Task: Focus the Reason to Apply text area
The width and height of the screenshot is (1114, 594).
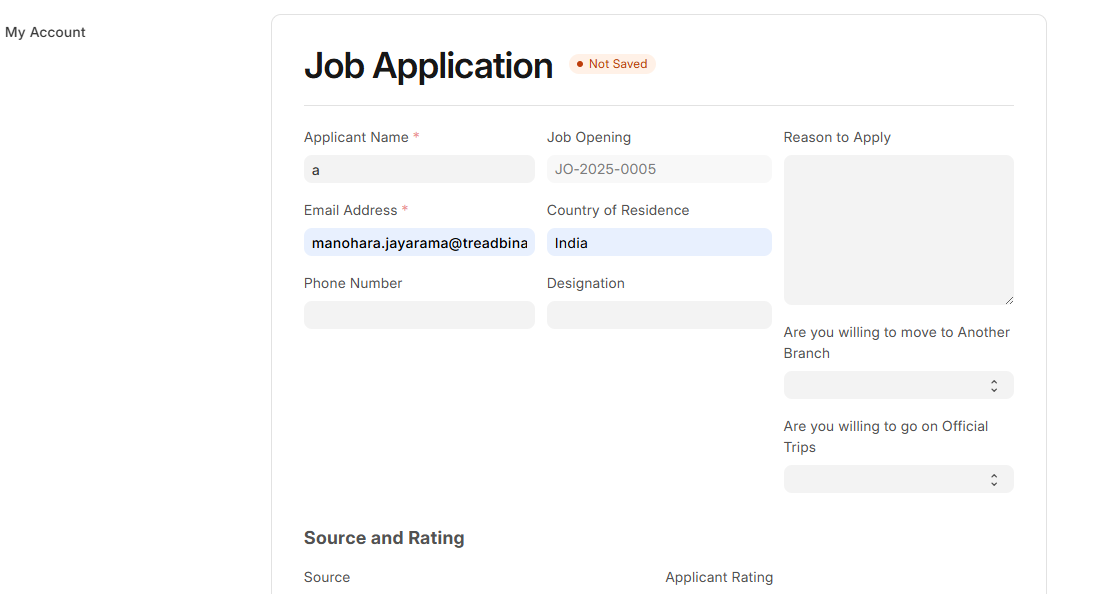Action: [x=898, y=229]
